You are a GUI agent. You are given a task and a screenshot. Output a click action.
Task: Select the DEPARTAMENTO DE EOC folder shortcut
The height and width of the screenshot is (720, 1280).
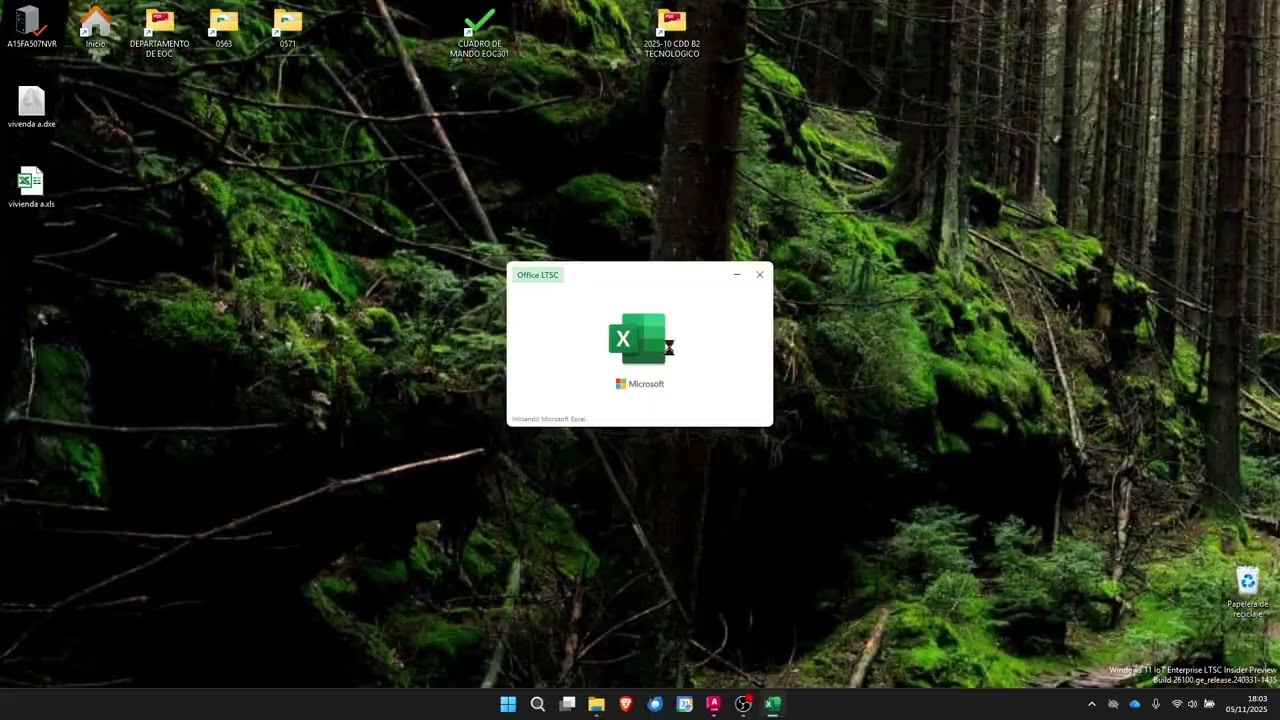pyautogui.click(x=159, y=32)
